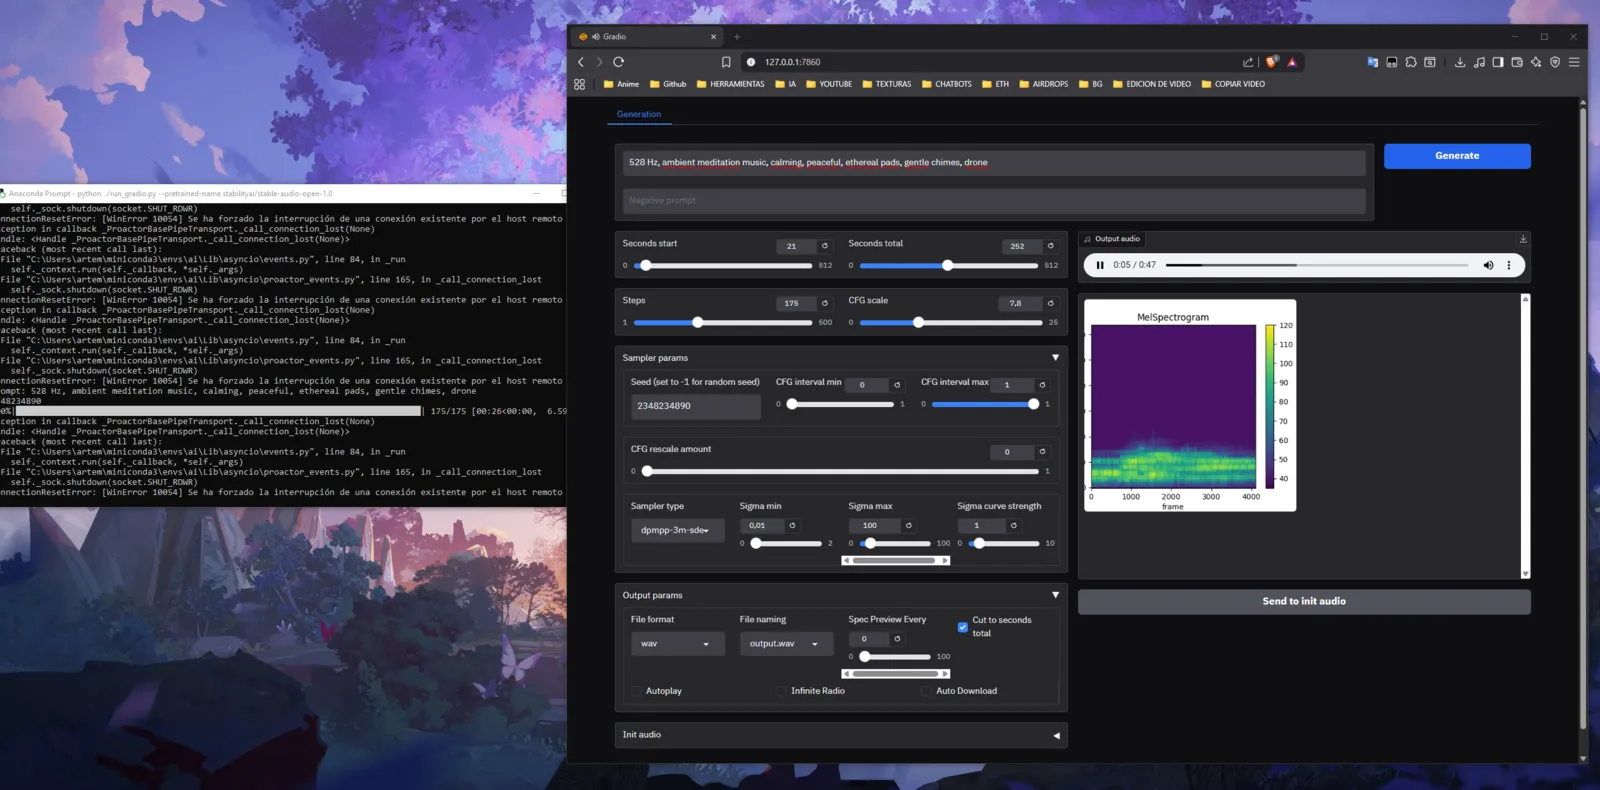The image size is (1600, 790).
Task: Reset the Seconds total value
Action: point(1050,246)
